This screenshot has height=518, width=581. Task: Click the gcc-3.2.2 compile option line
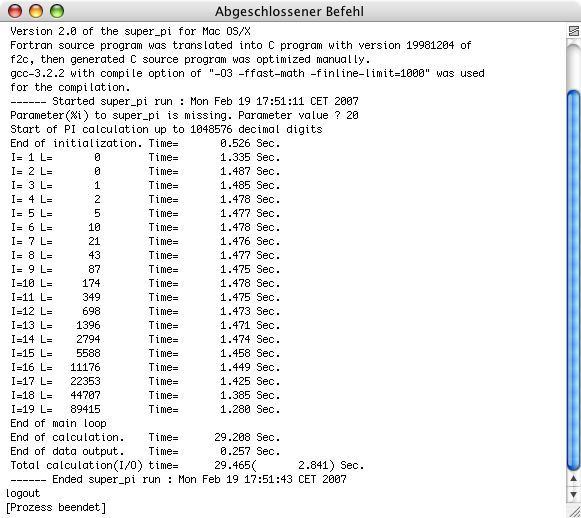pyautogui.click(x=247, y=73)
